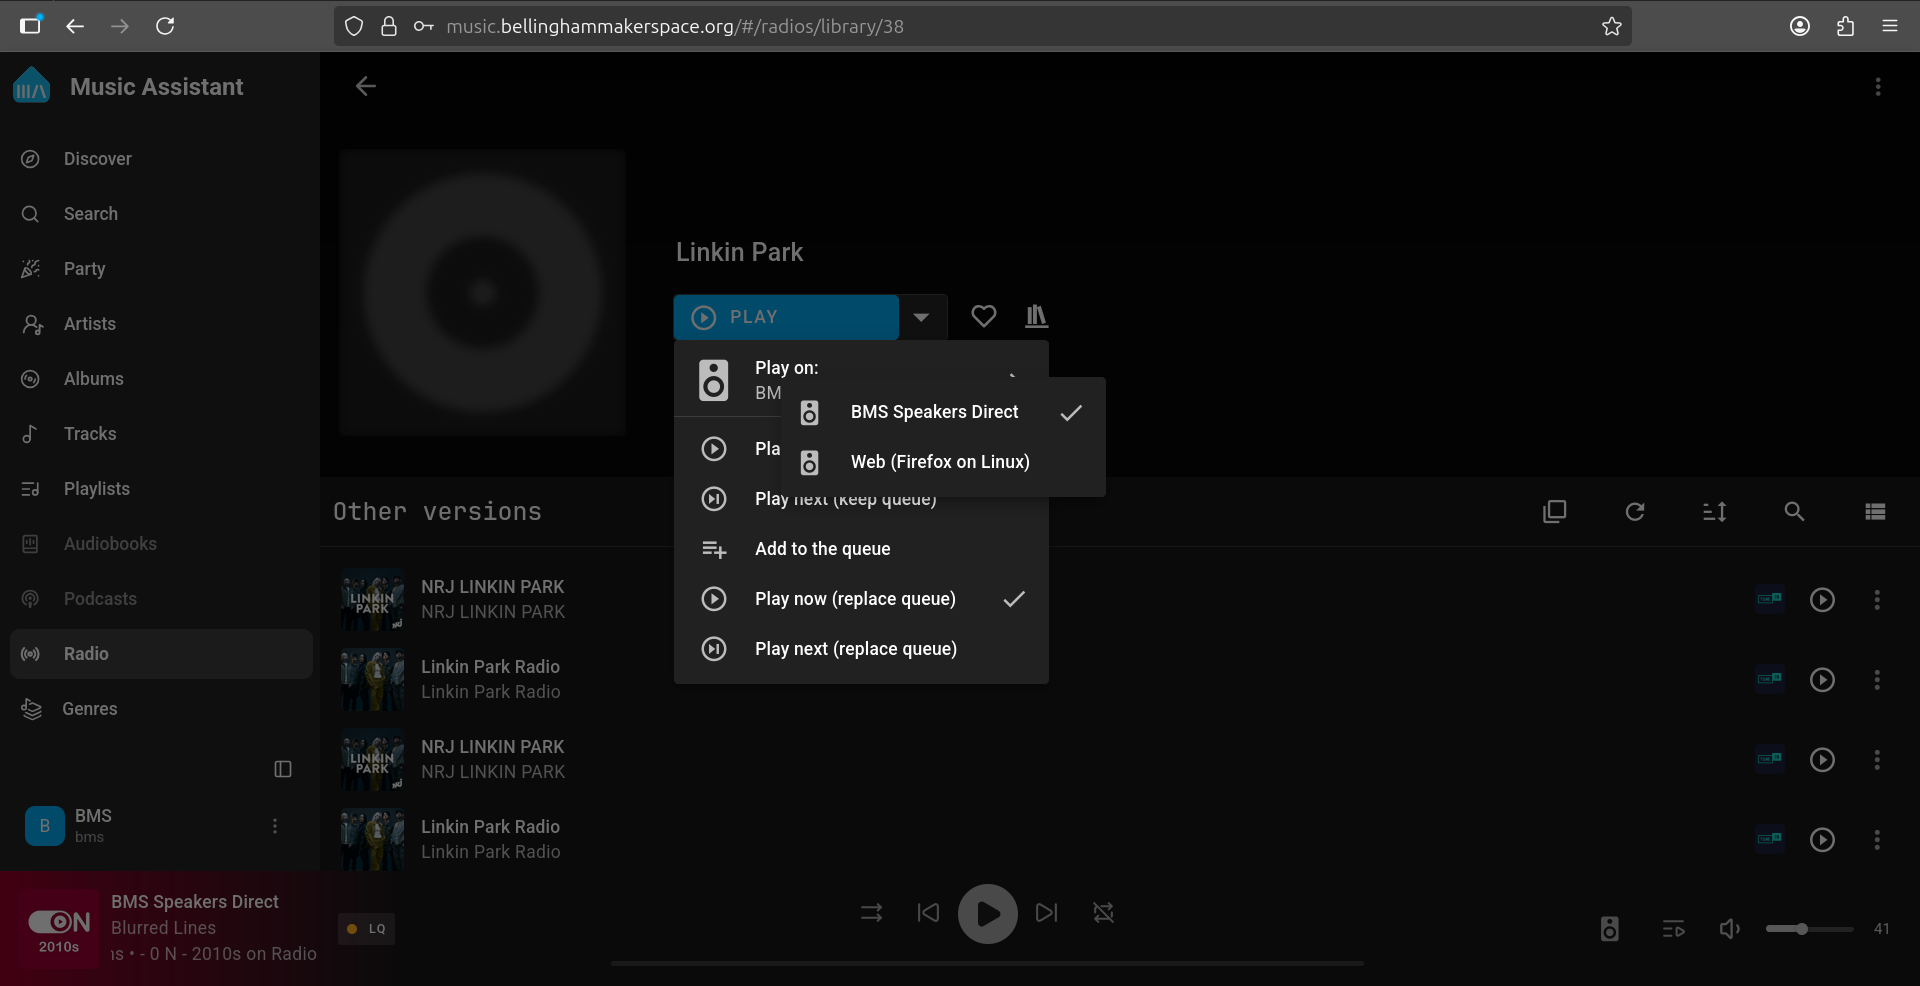Screen dimensions: 1920x986
Task: Open menu for first NRJ LINKIN PARK
Action: coord(1877,600)
